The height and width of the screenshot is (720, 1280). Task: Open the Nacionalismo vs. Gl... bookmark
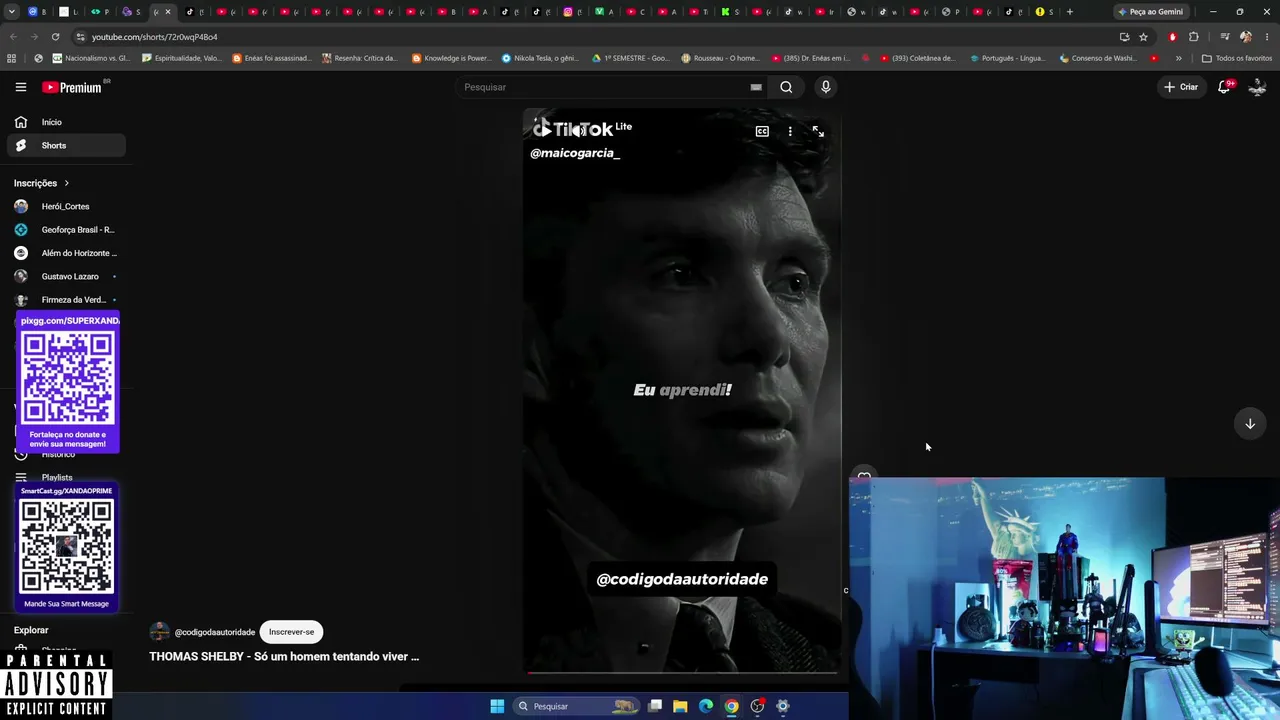pos(90,58)
